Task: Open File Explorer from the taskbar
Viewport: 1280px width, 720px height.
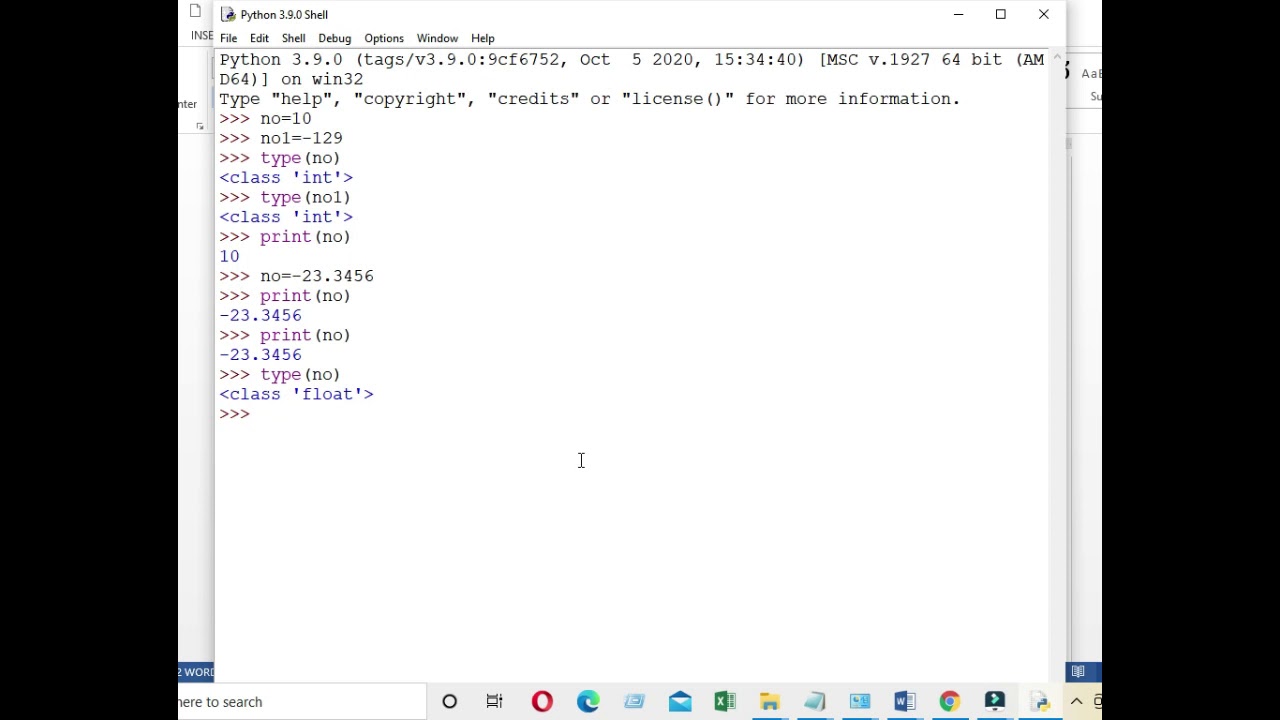Action: [x=769, y=702]
